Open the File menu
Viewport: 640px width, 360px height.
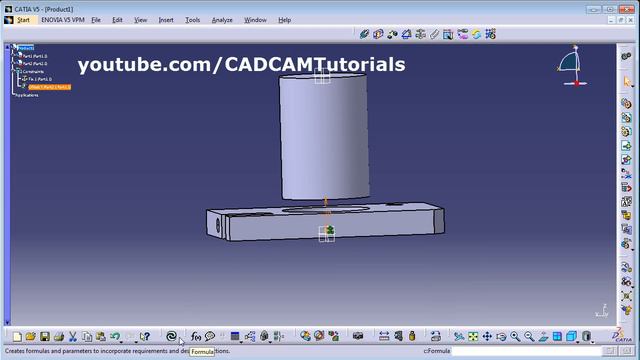click(96, 20)
